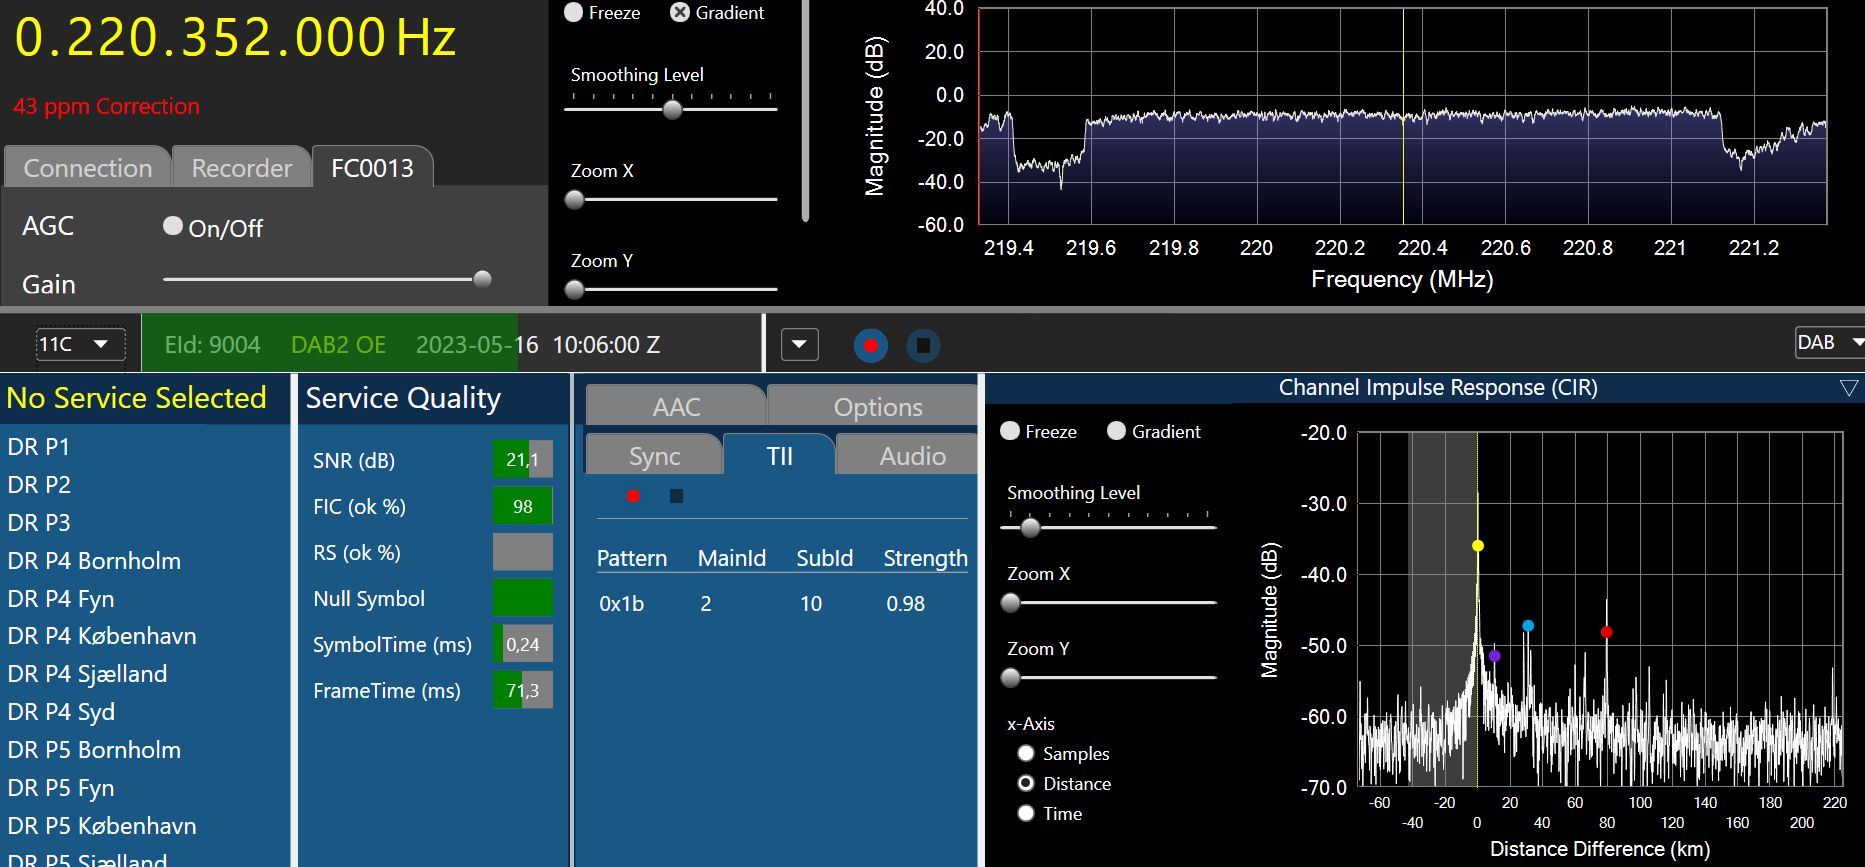
Task: Click the Gain slider handle
Action: click(x=482, y=279)
